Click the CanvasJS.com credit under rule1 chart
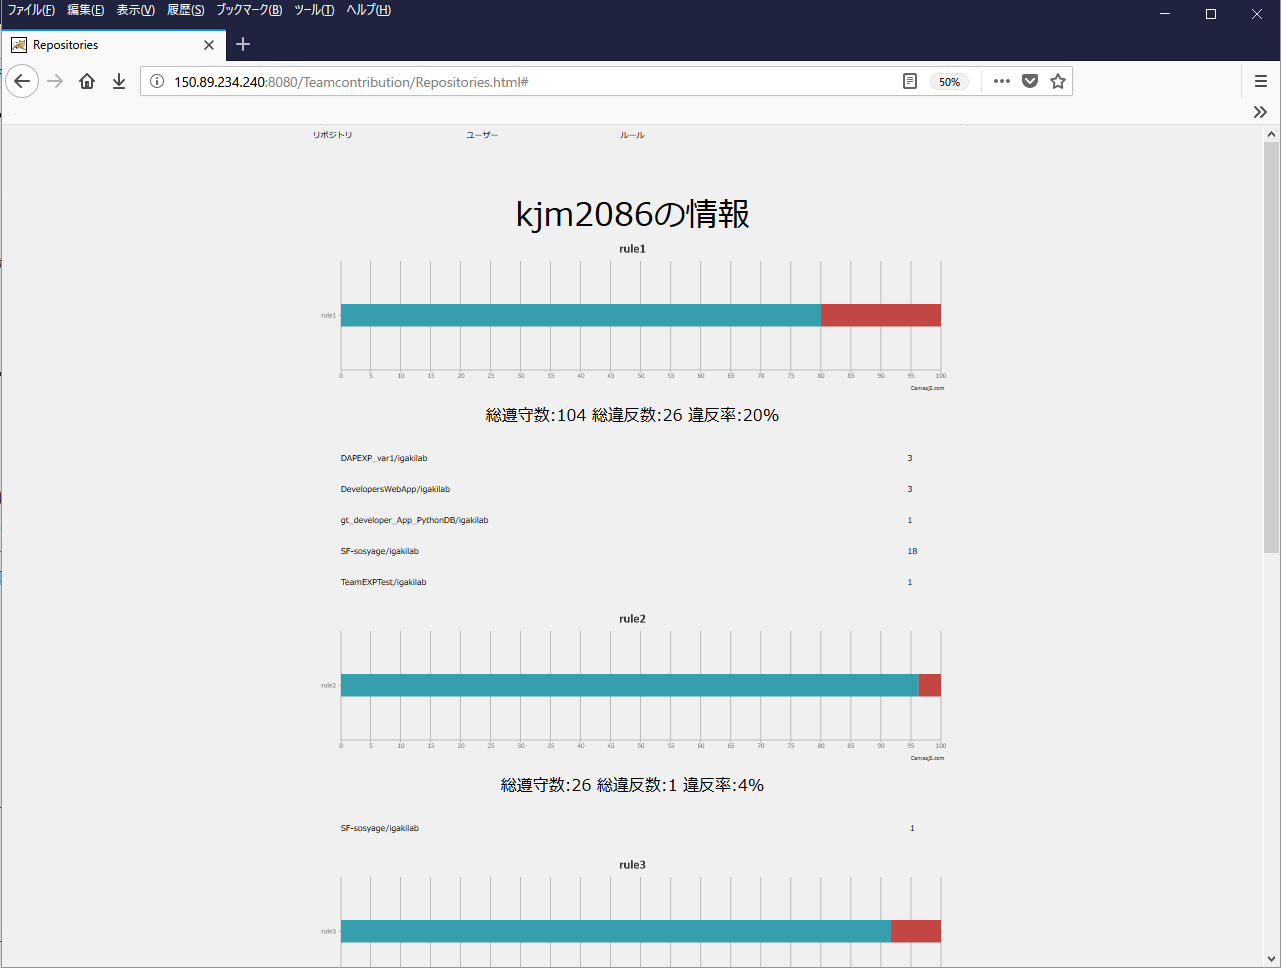 pyautogui.click(x=927, y=388)
